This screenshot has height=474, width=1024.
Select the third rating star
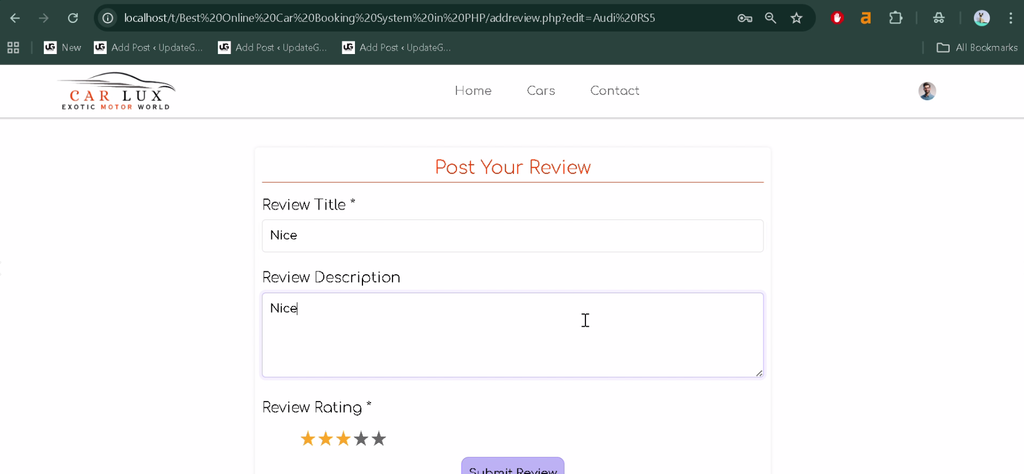(343, 439)
